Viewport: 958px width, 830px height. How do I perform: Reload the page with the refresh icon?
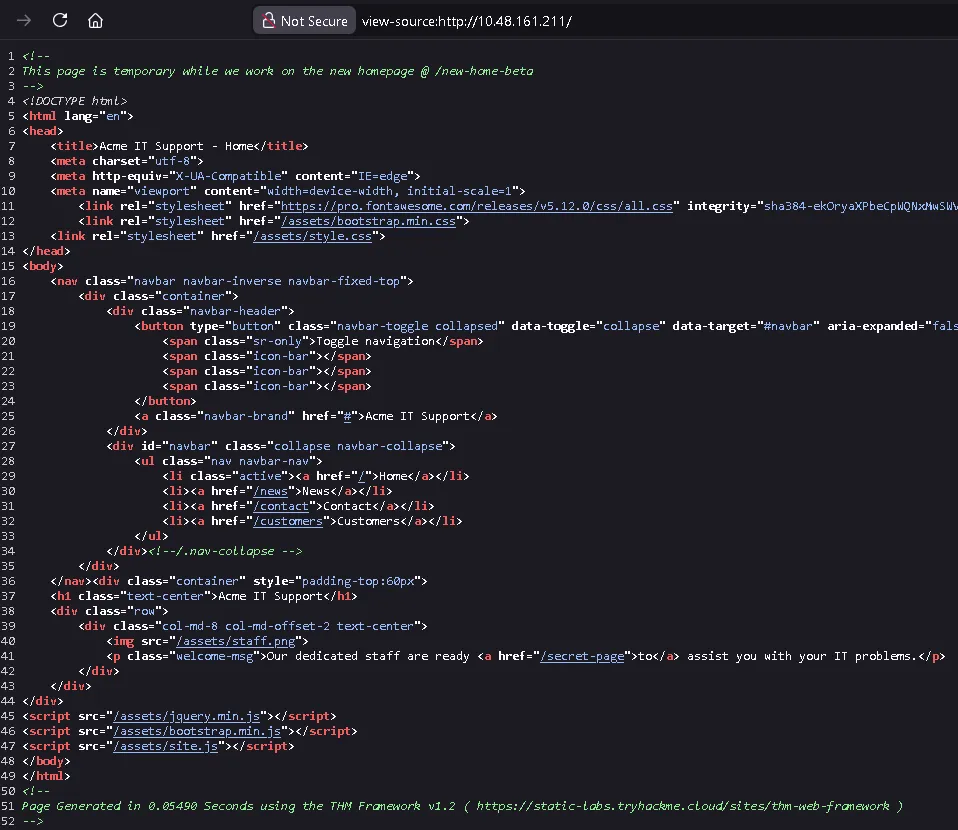tap(60, 21)
